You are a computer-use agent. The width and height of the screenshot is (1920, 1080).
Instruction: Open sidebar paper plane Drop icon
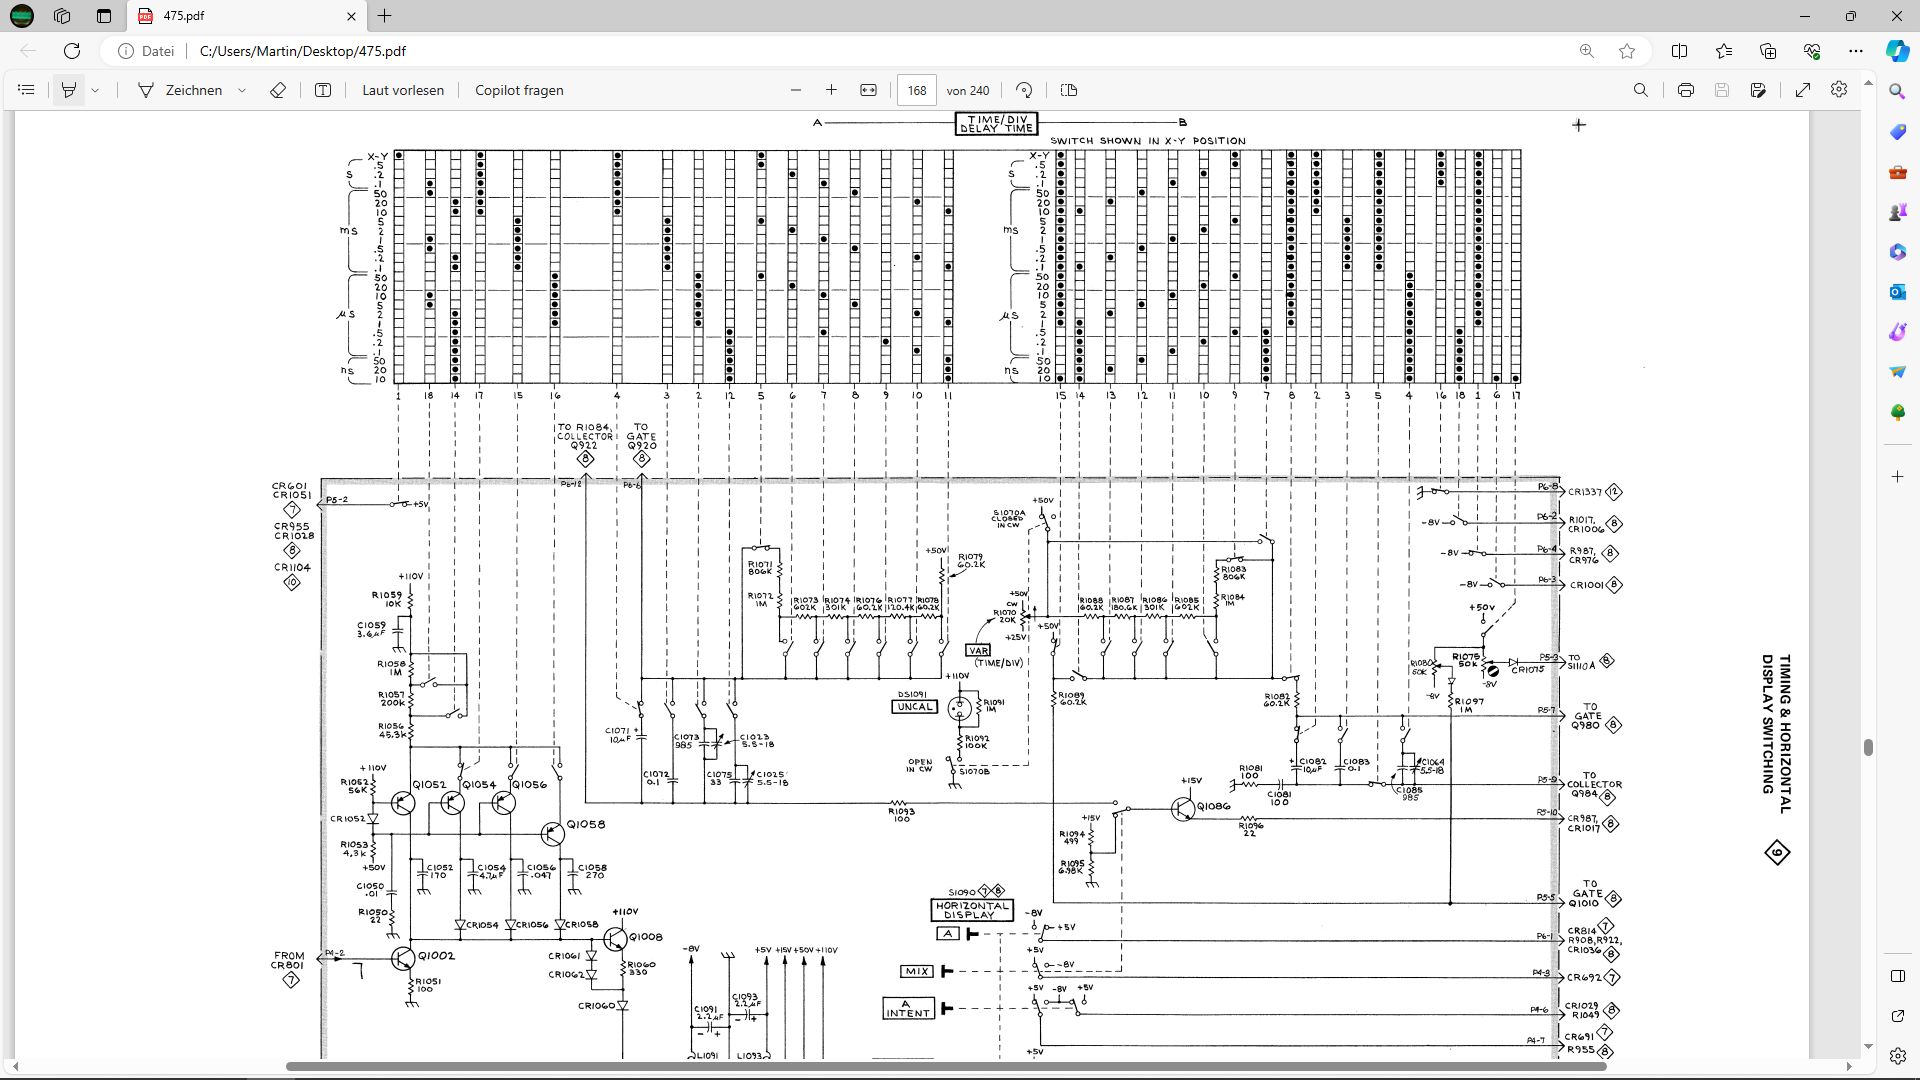point(1897,372)
